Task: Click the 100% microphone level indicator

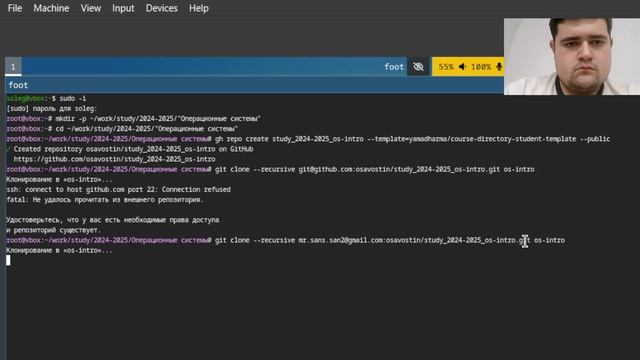Action: (x=481, y=67)
